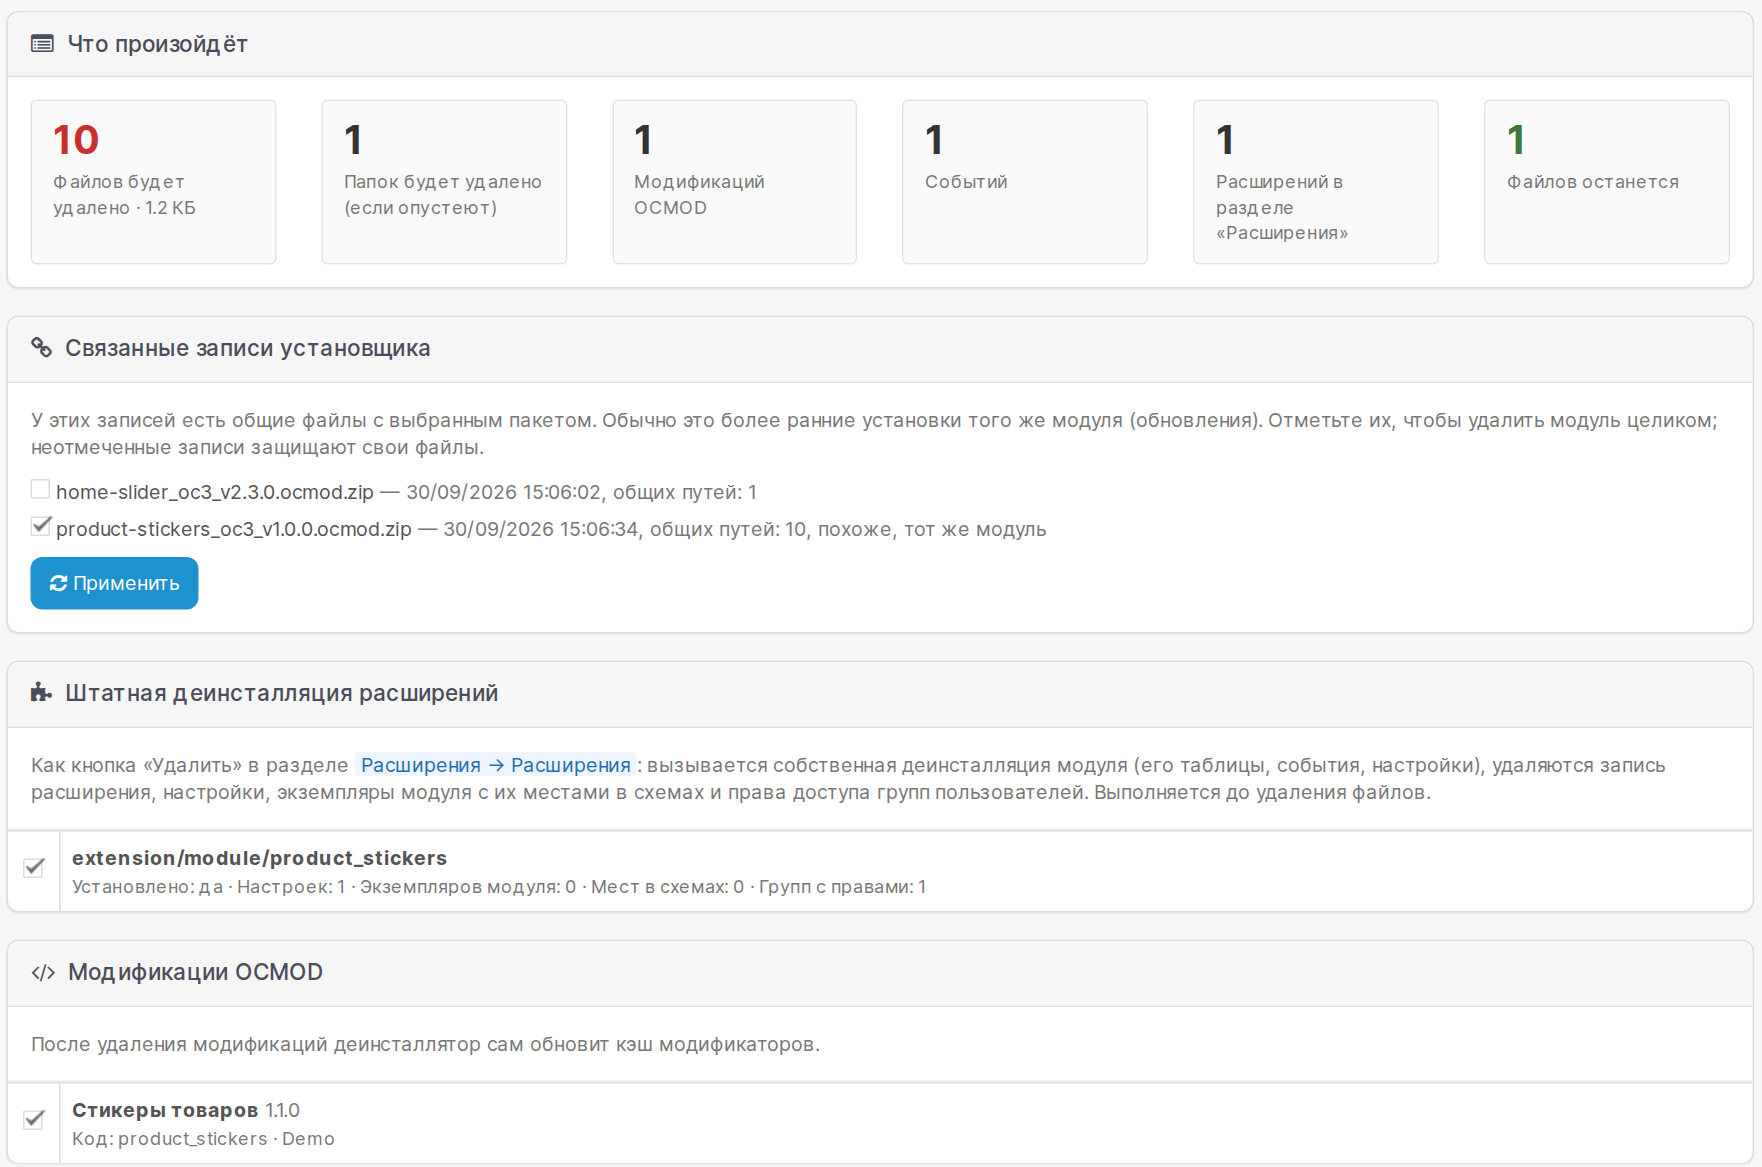Open the «Расширения → Расширения» link
This screenshot has width=1762, height=1167.
[496, 765]
